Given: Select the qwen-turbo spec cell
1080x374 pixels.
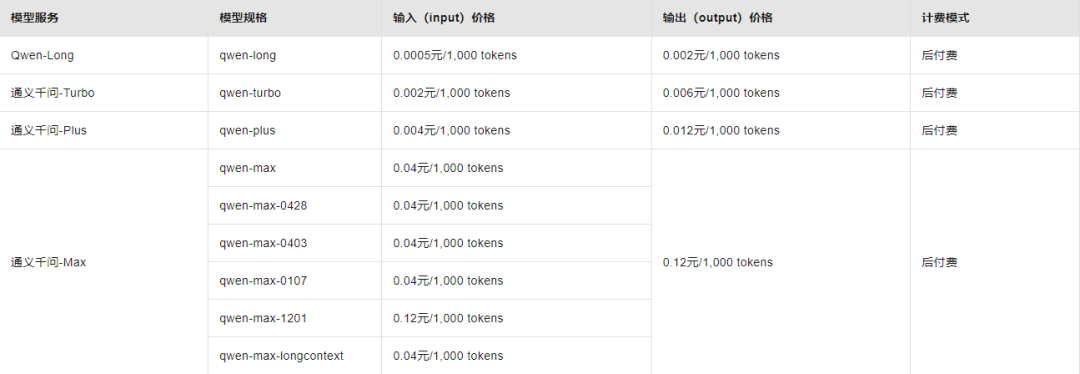Looking at the screenshot, I should coord(295,93).
